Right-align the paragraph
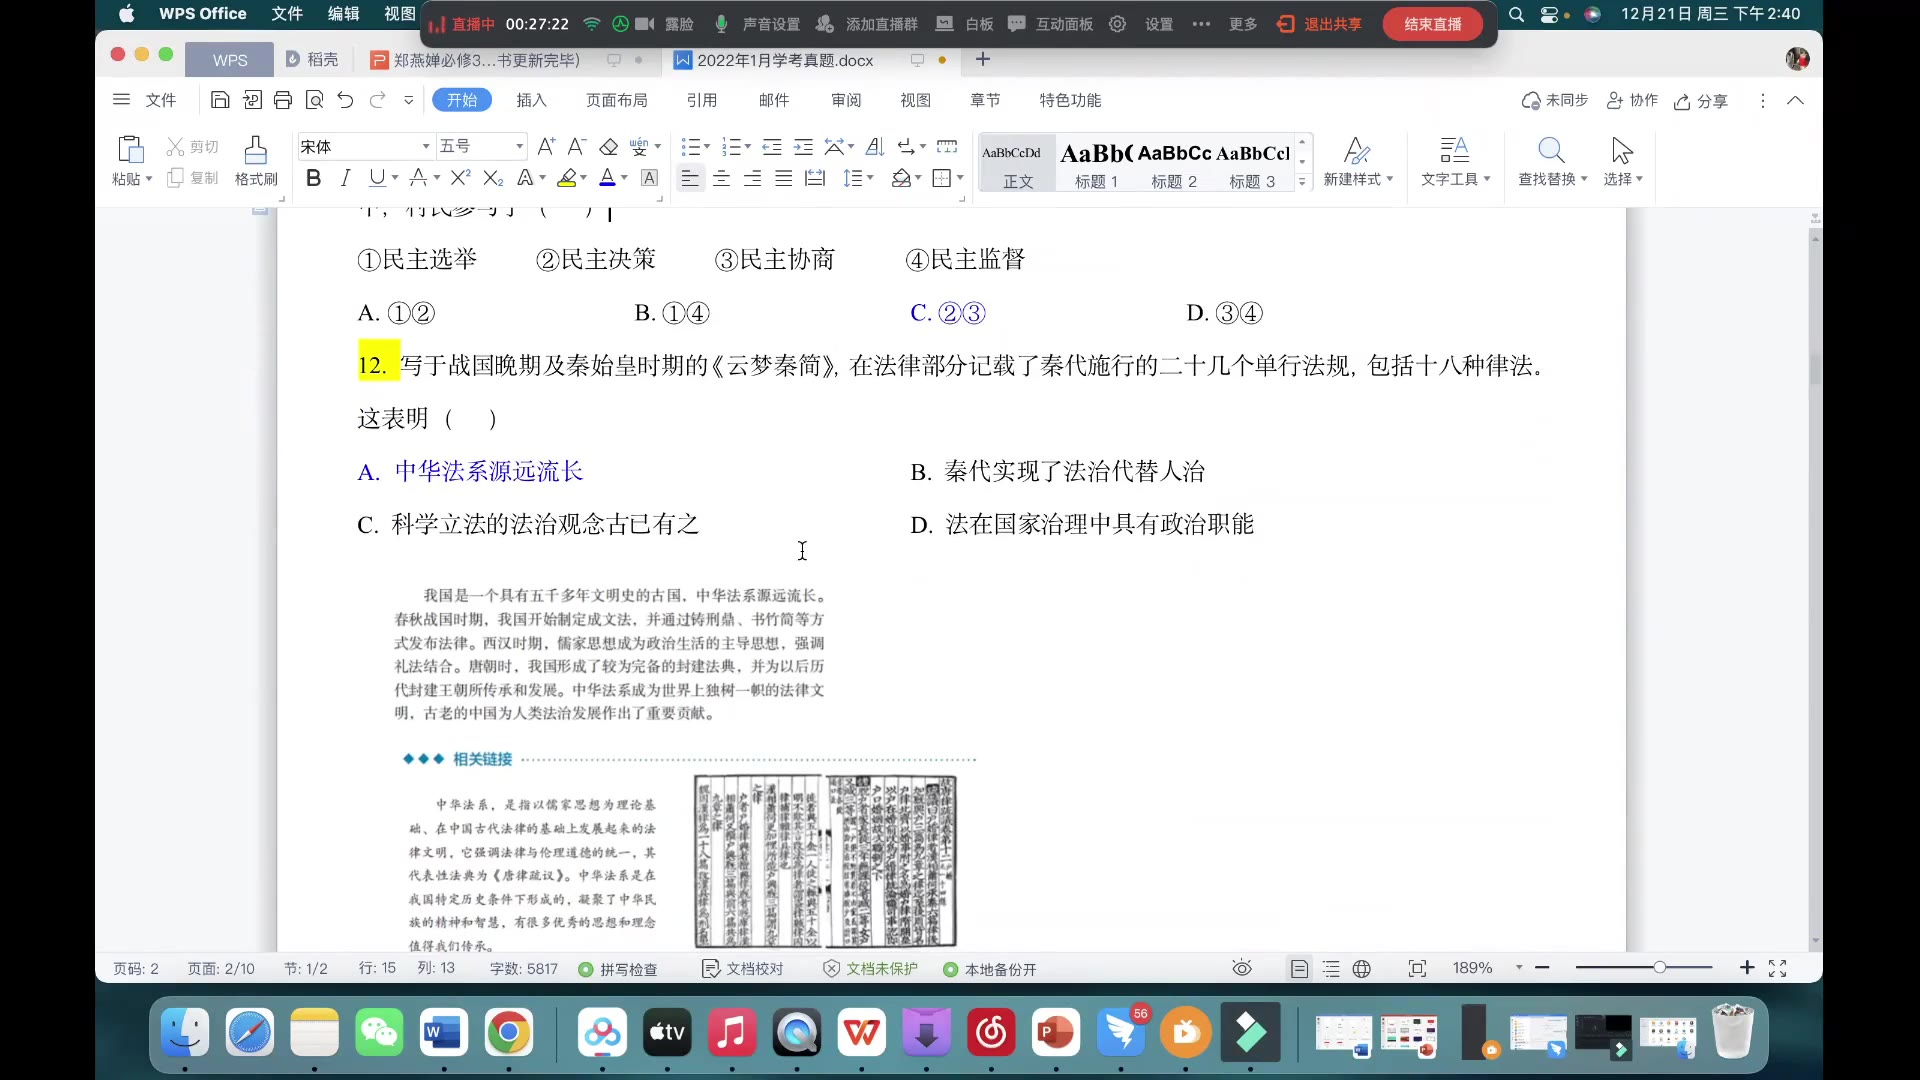The image size is (1920, 1080). pos(752,178)
